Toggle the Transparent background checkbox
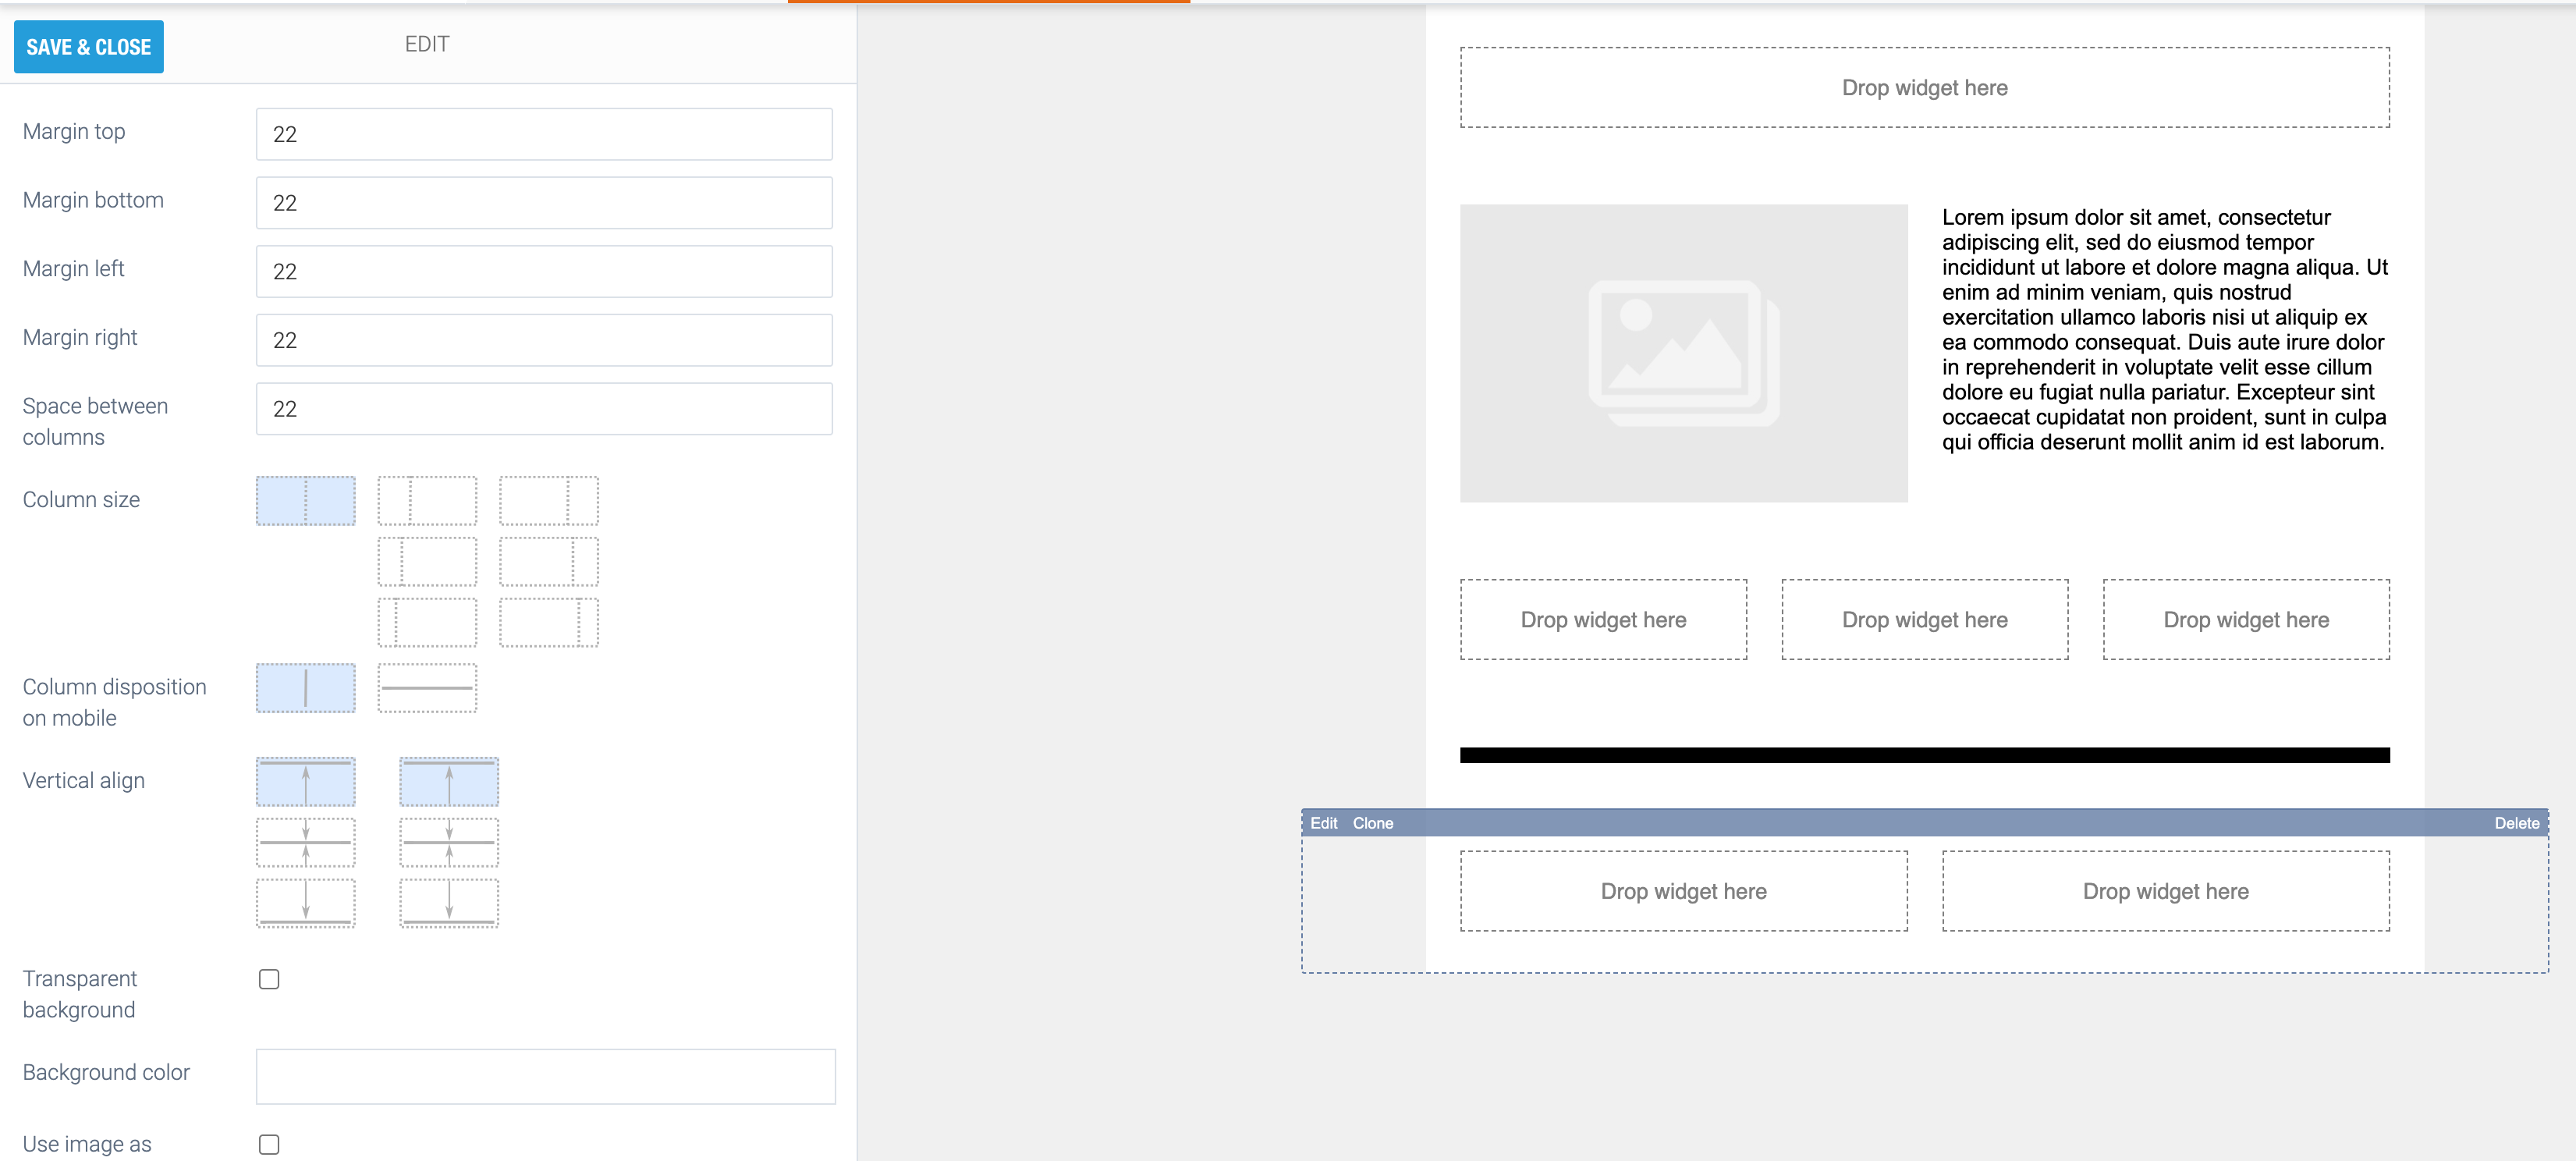Screen dimensions: 2576x1161 click(269, 979)
